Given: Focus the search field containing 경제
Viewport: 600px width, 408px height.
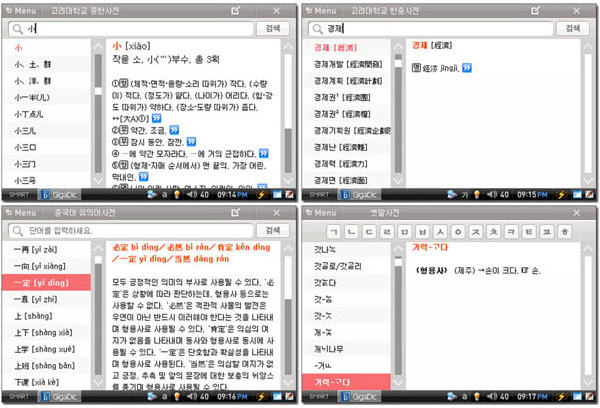Looking at the screenshot, I should (x=430, y=29).
